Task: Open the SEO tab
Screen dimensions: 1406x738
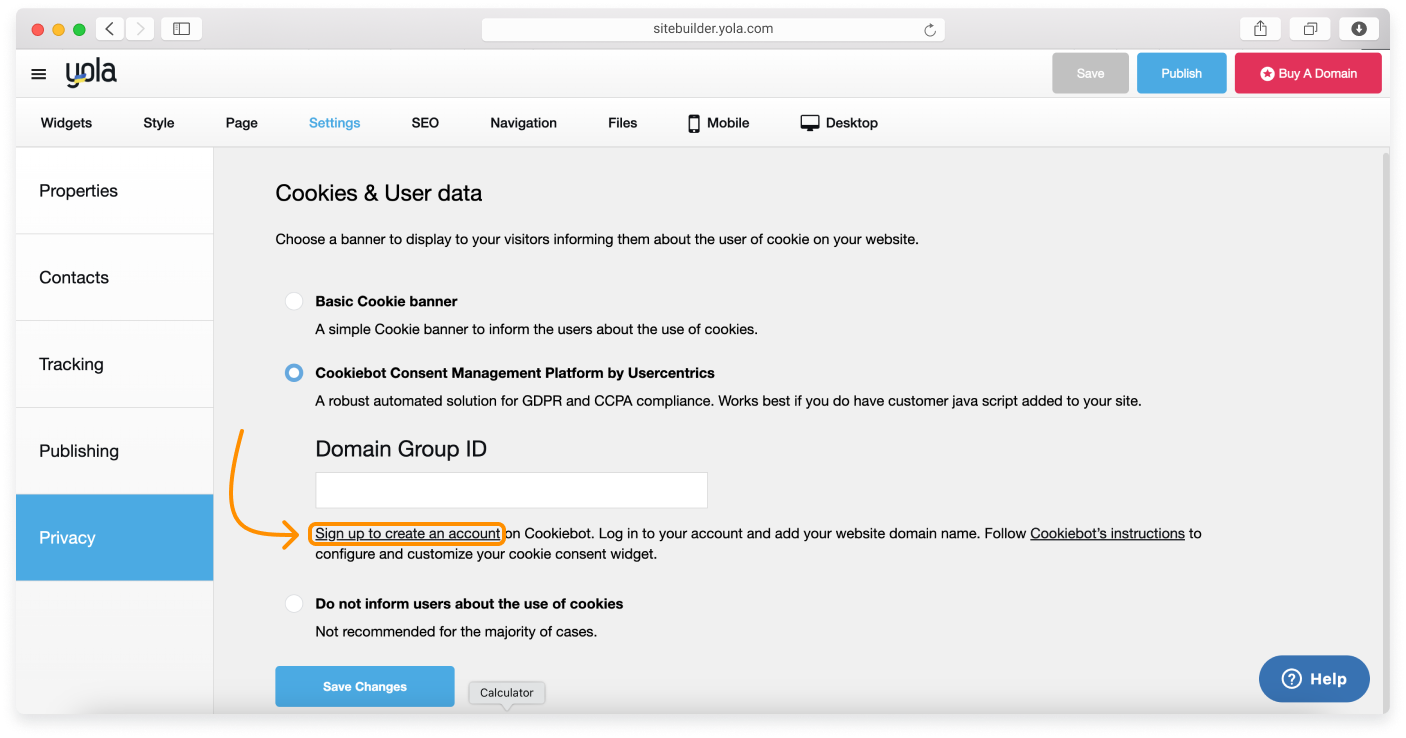Action: tap(425, 123)
